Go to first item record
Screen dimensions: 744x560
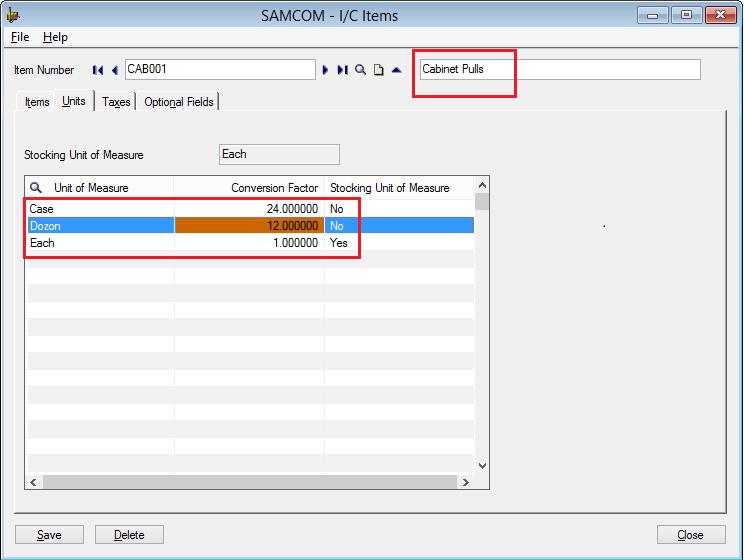tap(98, 70)
